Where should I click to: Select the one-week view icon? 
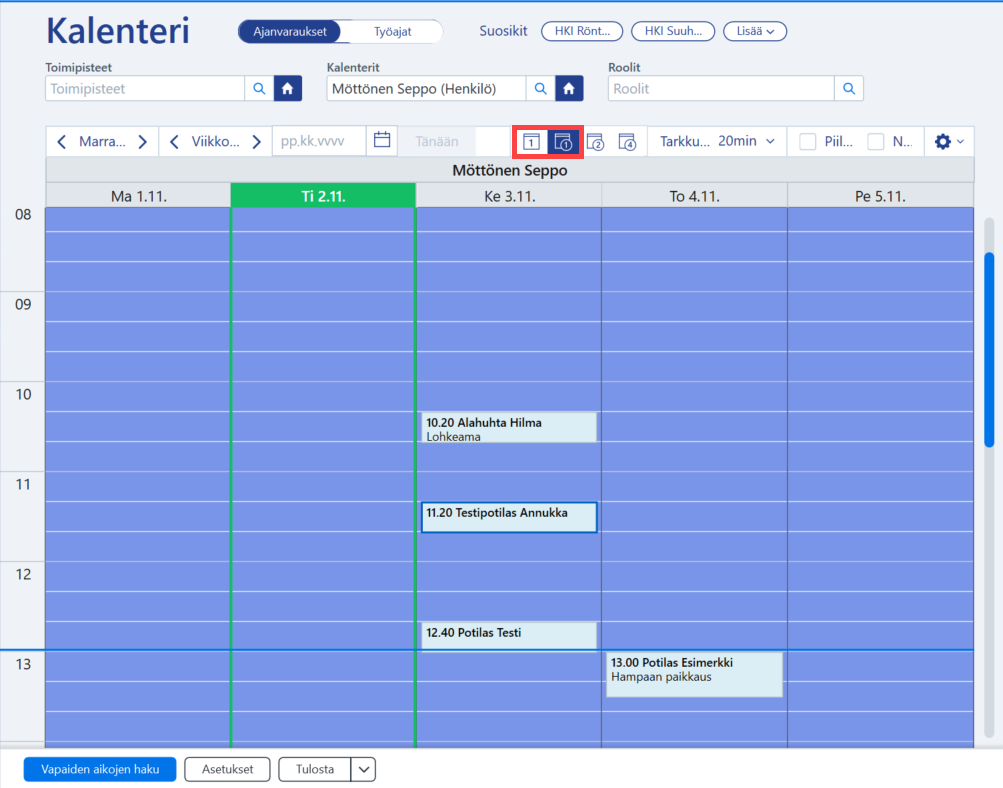click(x=563, y=141)
